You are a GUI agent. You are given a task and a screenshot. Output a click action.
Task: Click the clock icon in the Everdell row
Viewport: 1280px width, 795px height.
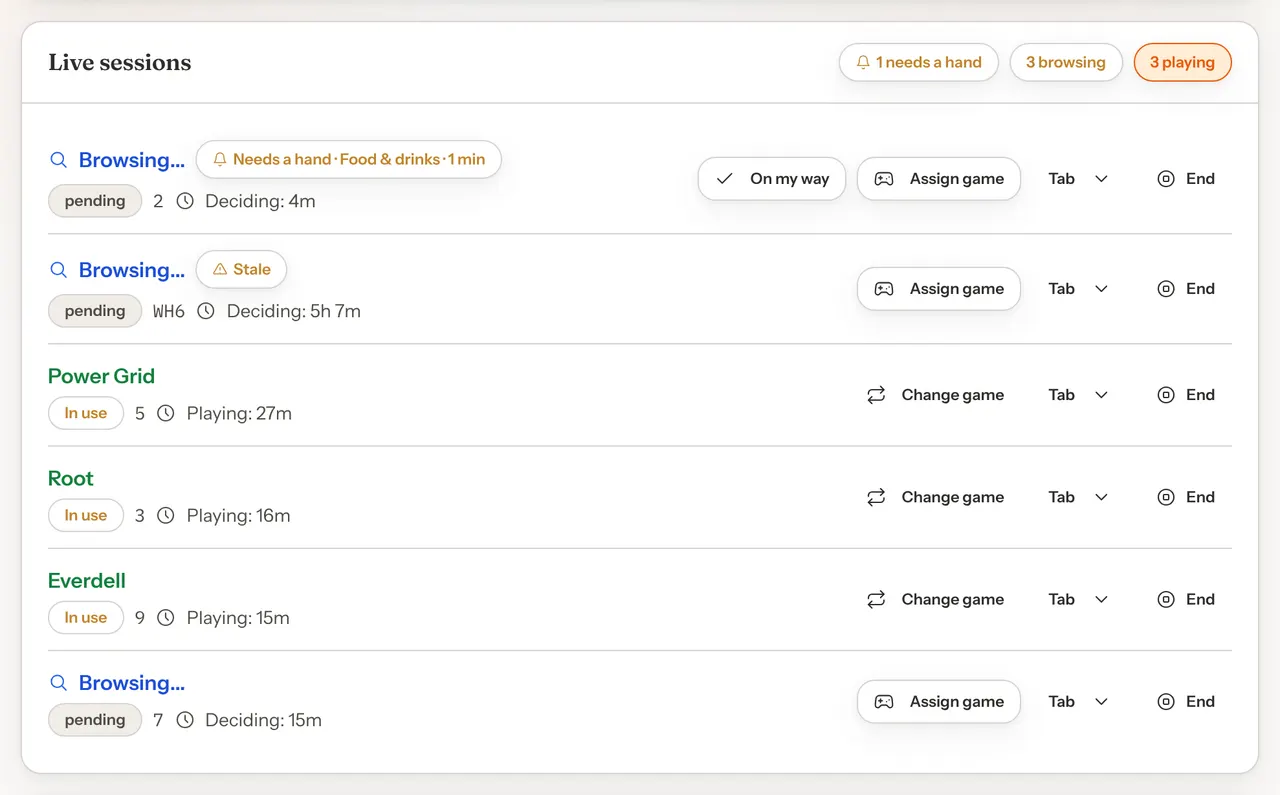(x=166, y=618)
